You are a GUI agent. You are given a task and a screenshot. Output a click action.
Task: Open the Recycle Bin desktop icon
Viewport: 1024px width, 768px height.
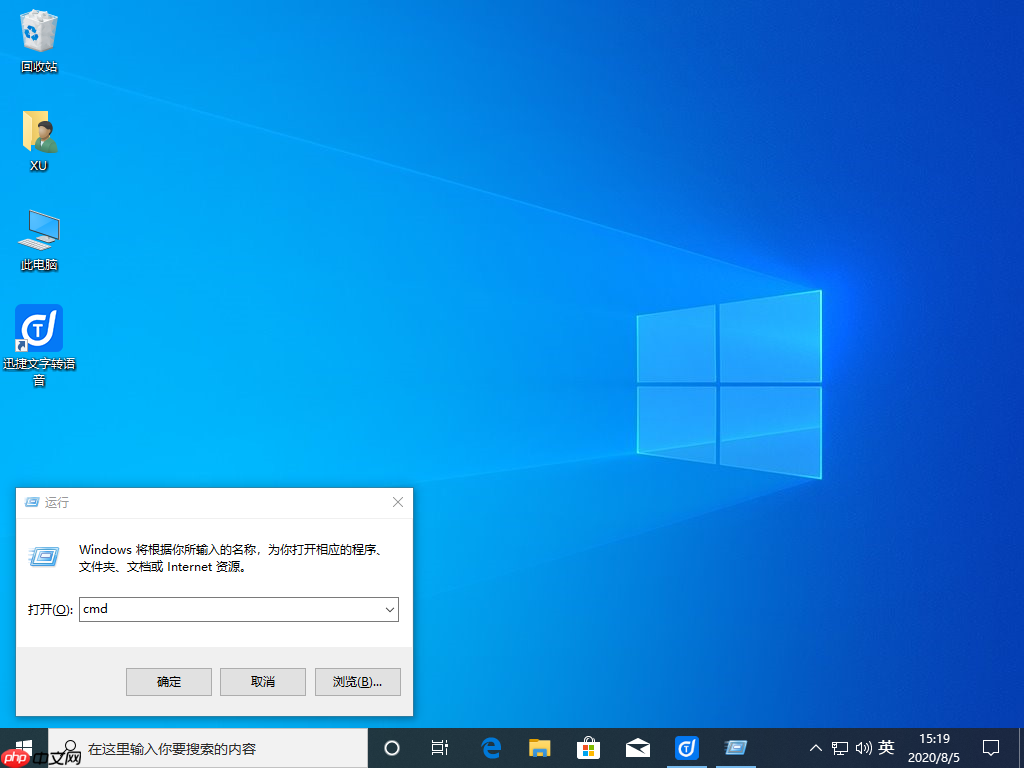(x=39, y=41)
